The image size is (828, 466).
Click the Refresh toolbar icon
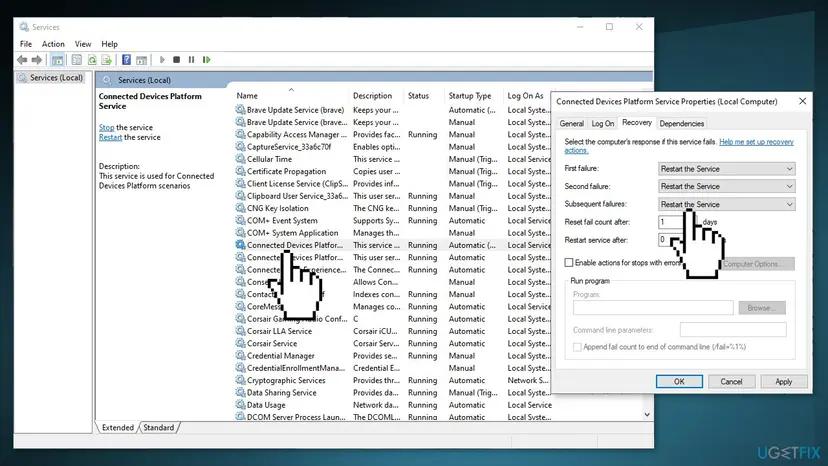pyautogui.click(x=92, y=60)
